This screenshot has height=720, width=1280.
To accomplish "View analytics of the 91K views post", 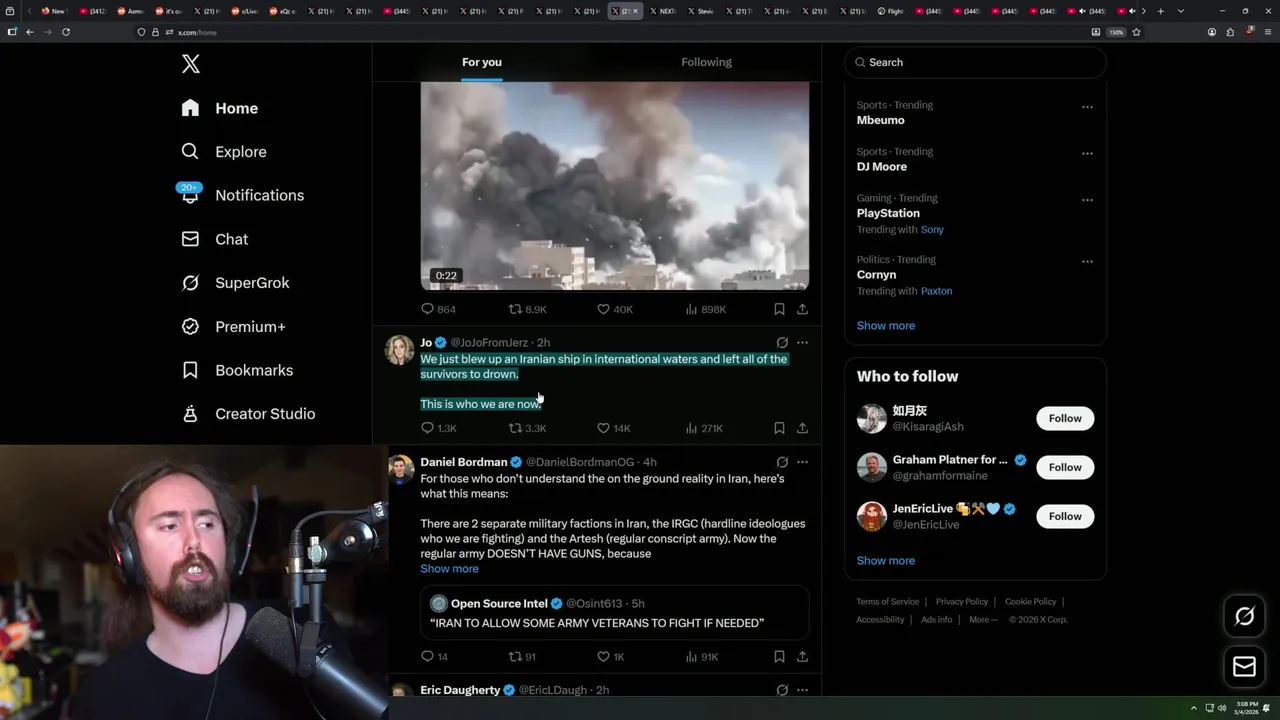I will 701,657.
